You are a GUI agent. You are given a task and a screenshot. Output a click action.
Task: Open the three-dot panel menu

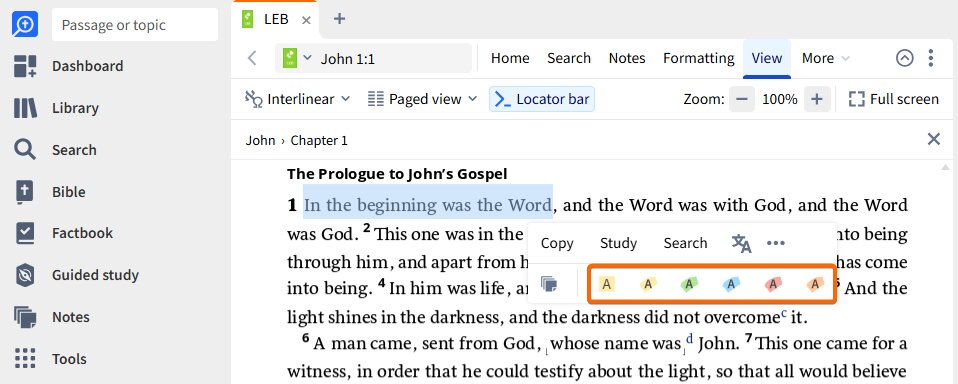point(931,58)
